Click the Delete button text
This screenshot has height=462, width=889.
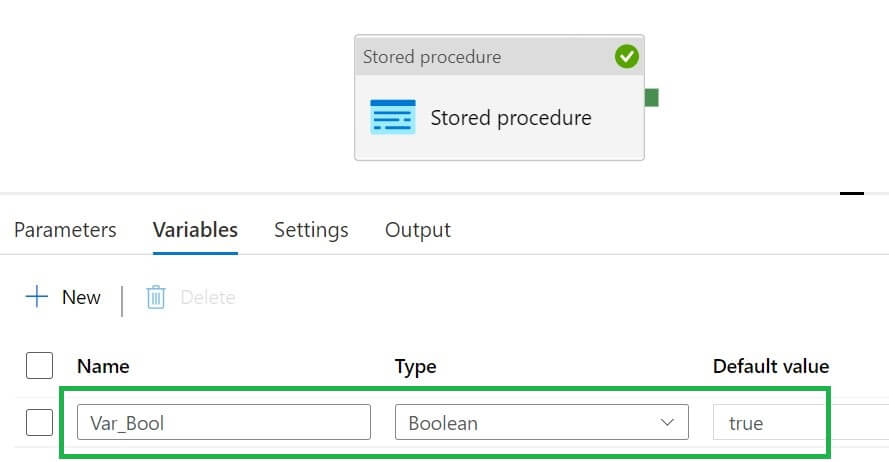[x=207, y=297]
